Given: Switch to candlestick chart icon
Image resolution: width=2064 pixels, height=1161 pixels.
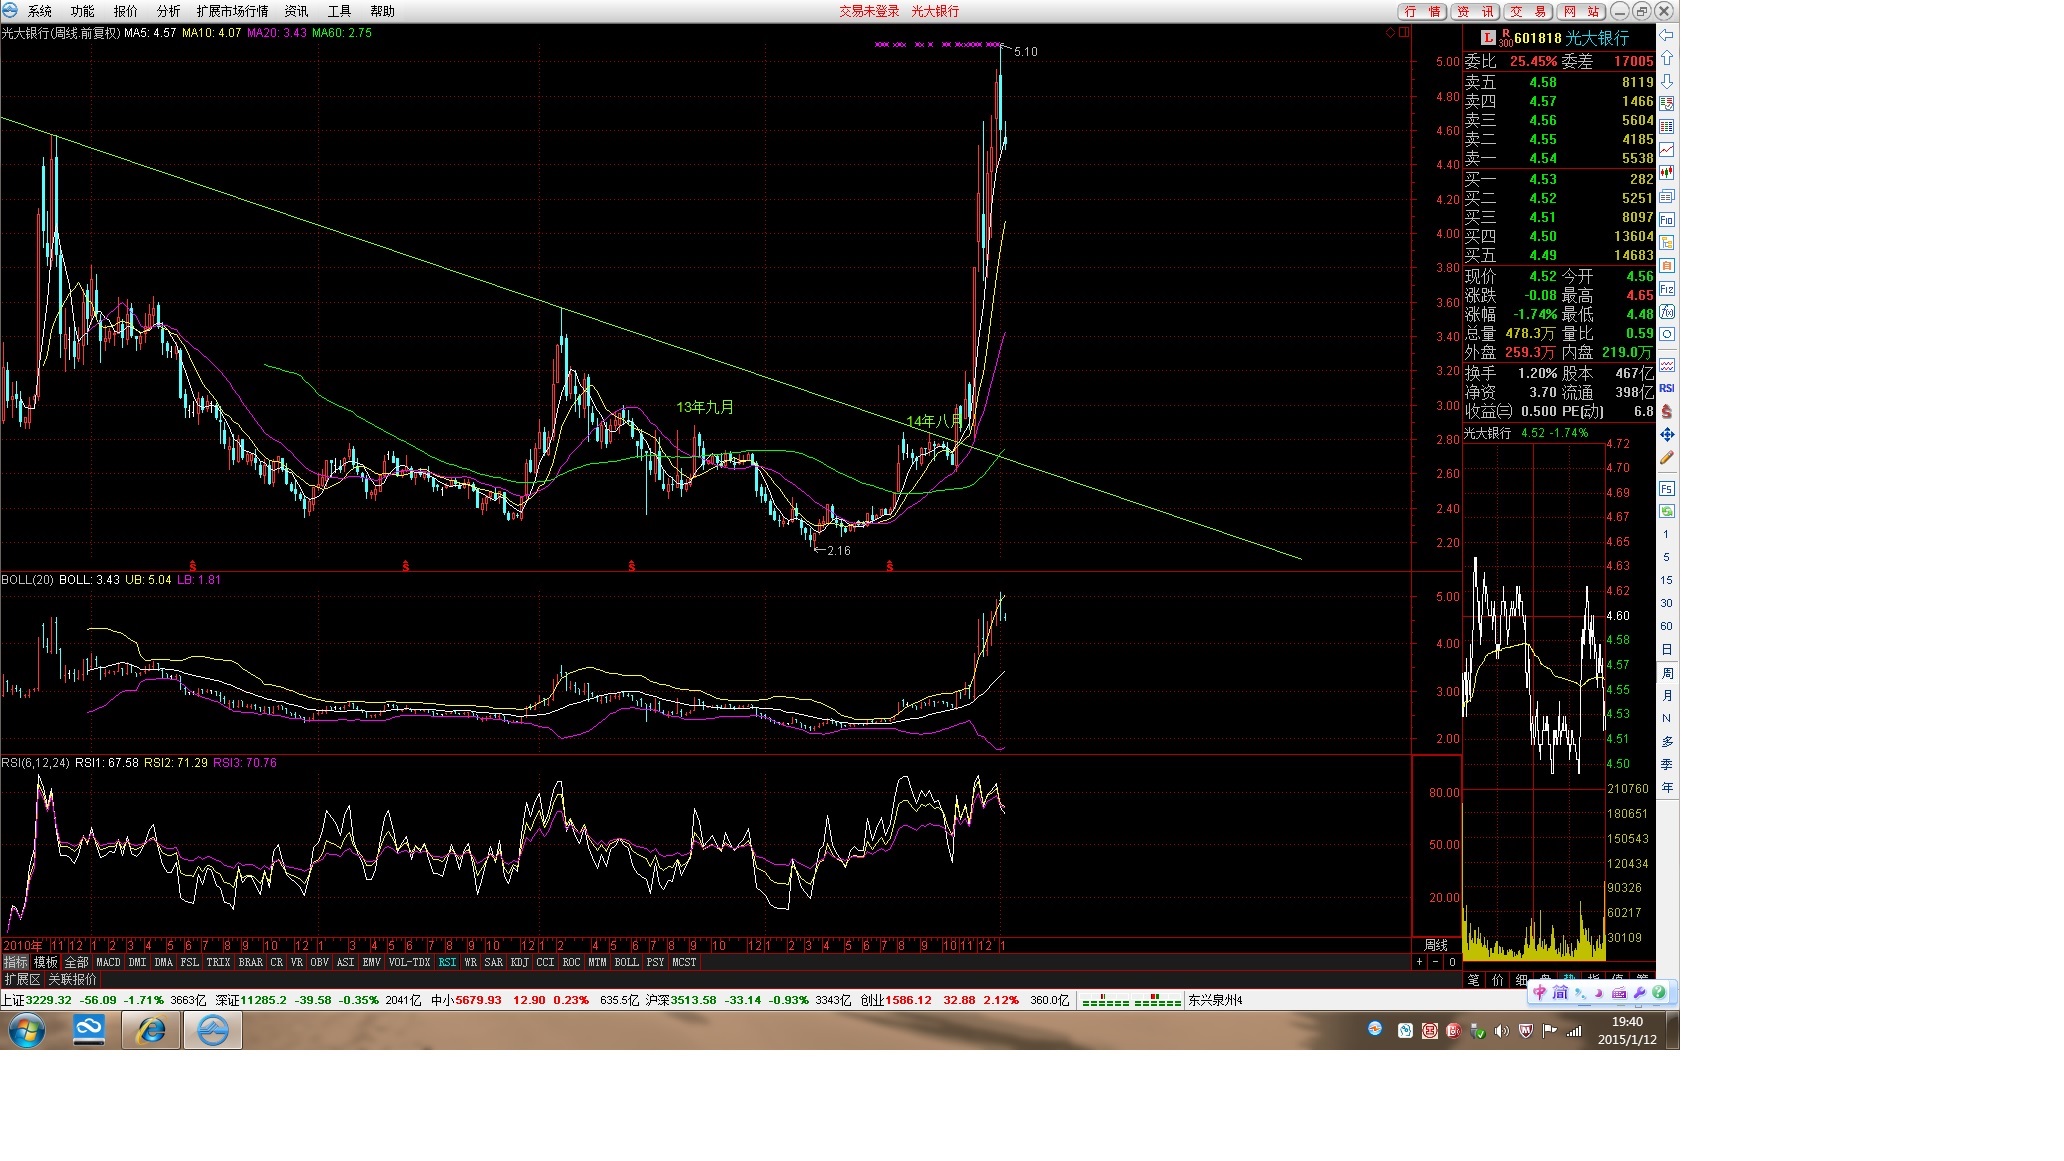Looking at the screenshot, I should [1667, 172].
